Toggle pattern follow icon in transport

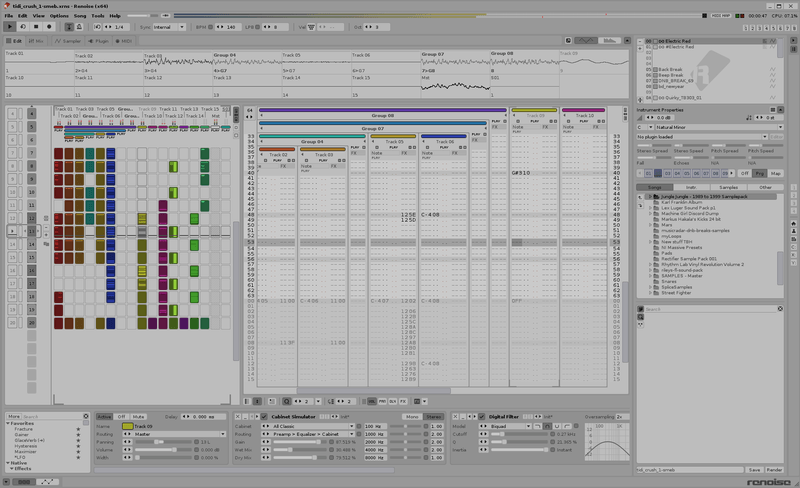tap(69, 27)
